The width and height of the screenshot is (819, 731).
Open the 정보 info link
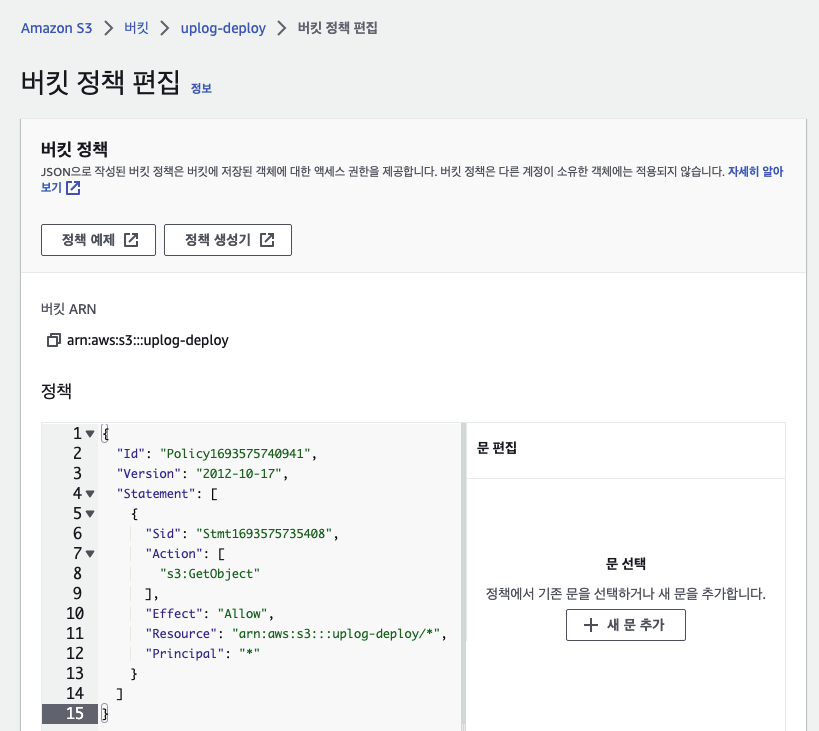[201, 88]
